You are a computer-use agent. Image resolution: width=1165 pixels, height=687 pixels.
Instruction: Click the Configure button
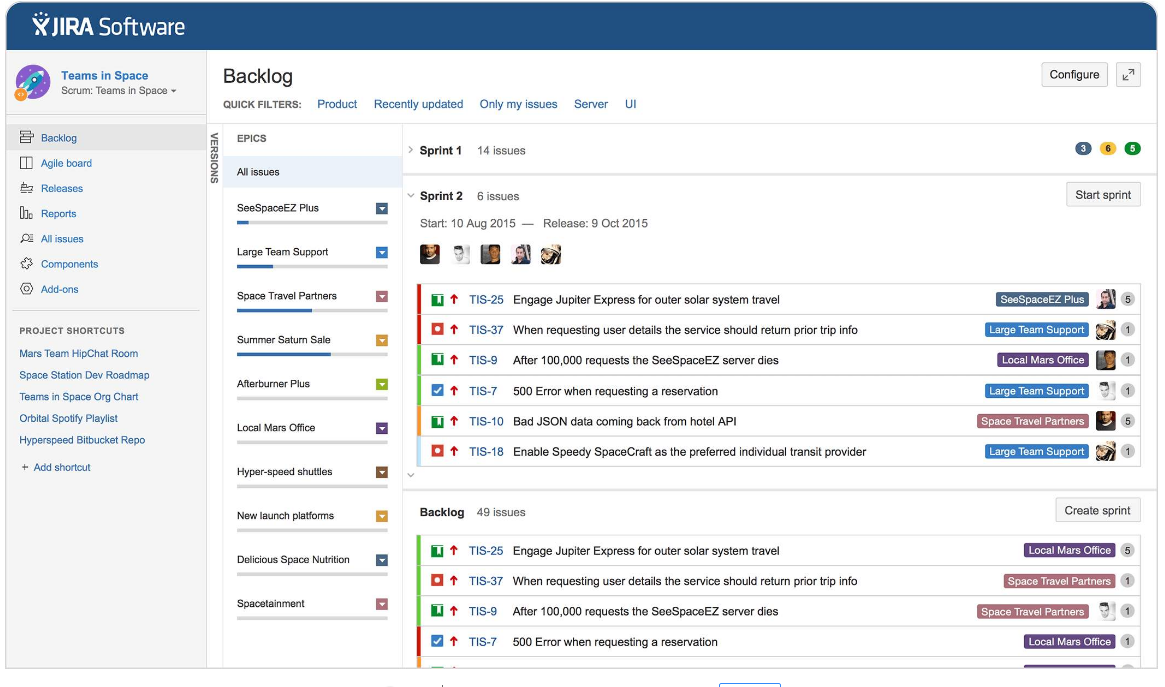coord(1074,74)
